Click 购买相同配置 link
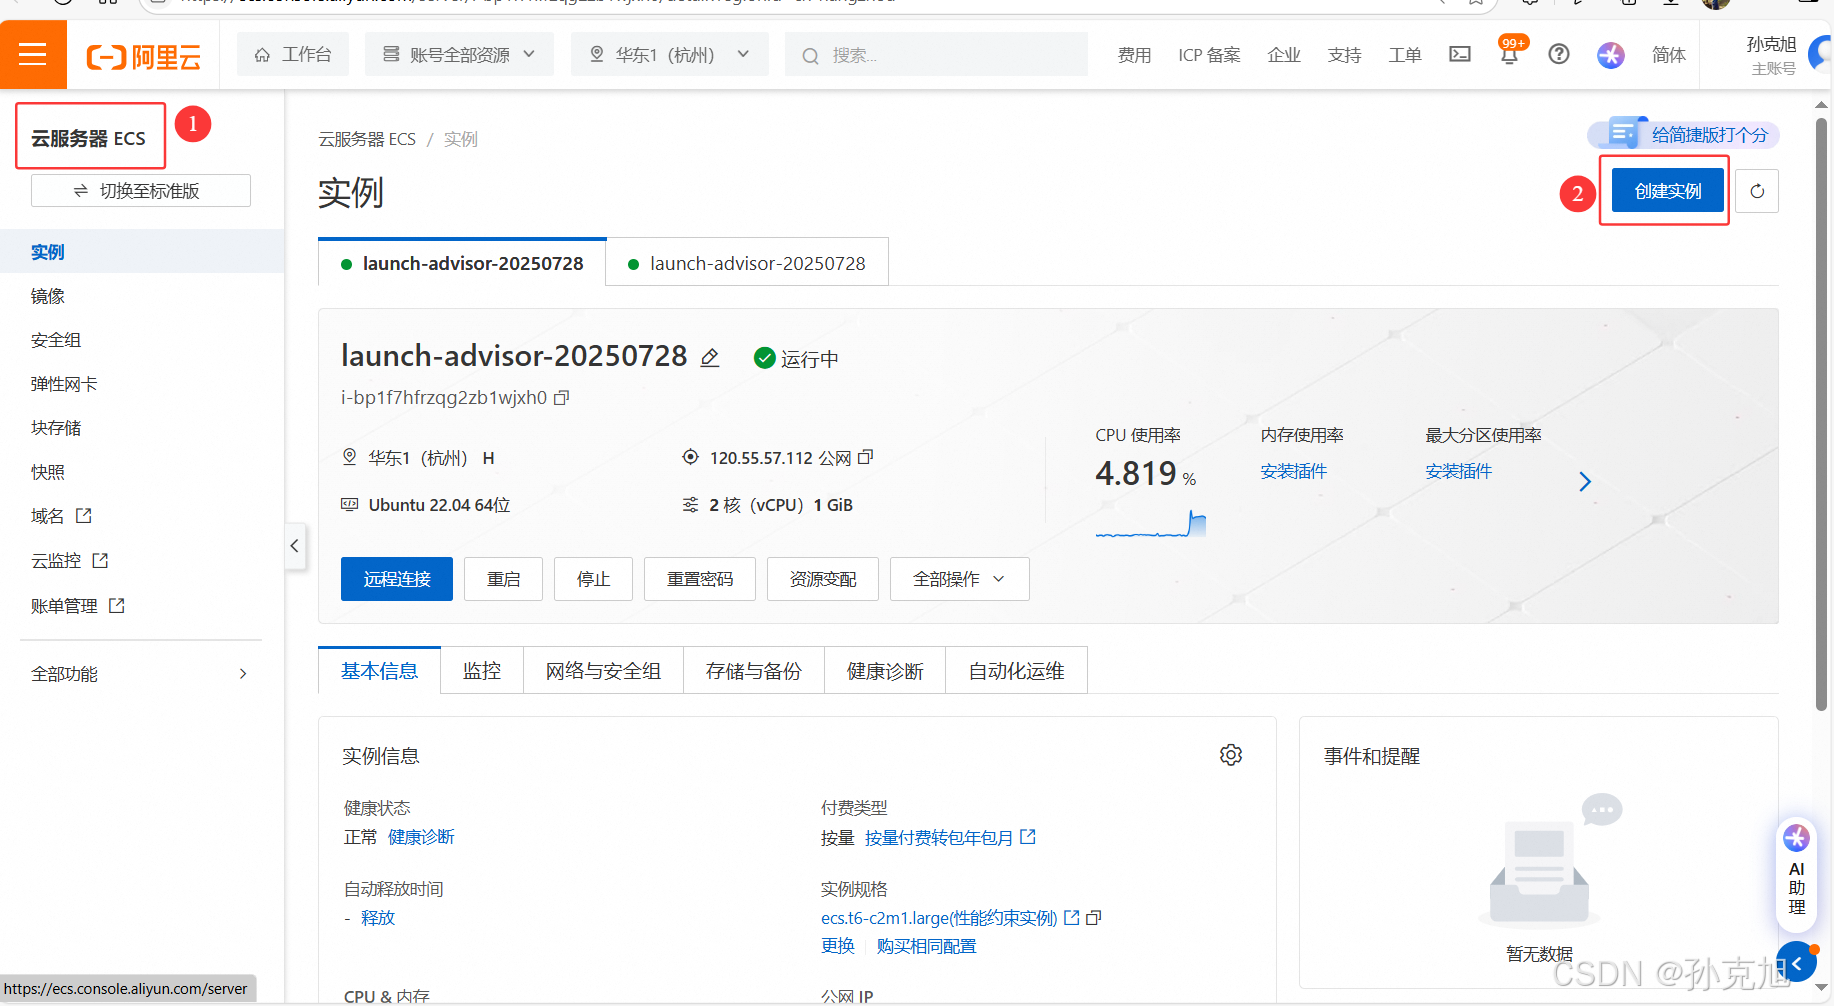The width and height of the screenshot is (1834, 1006). (x=926, y=946)
